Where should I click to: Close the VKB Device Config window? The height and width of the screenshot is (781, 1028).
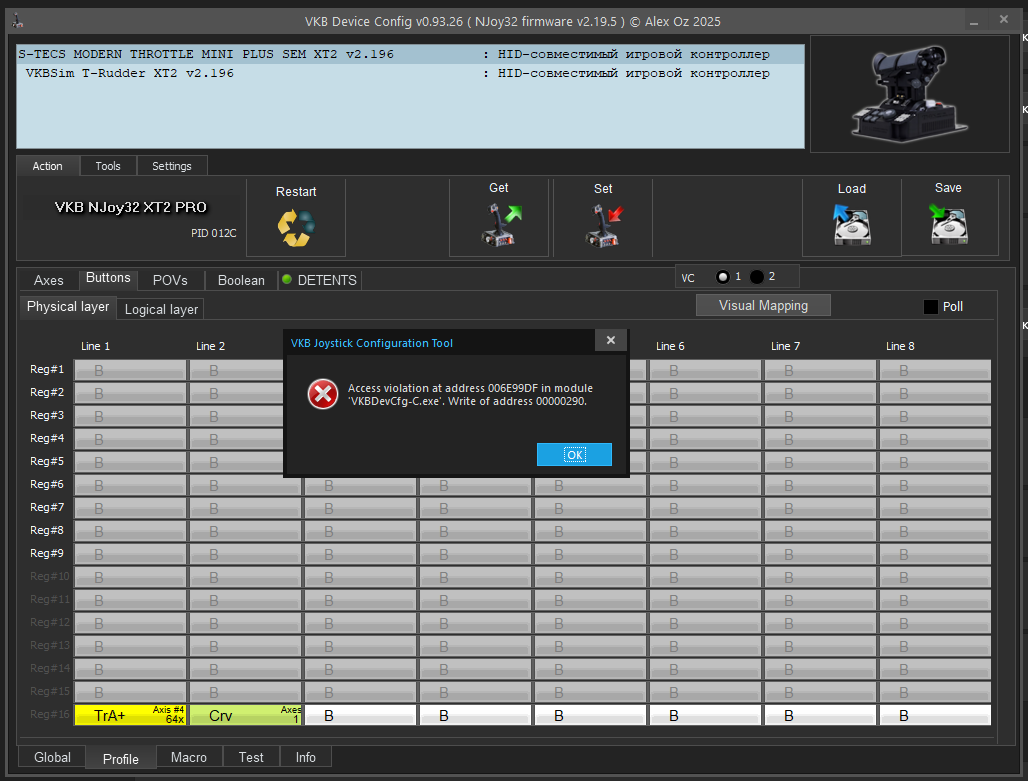pyautogui.click(x=1004, y=20)
